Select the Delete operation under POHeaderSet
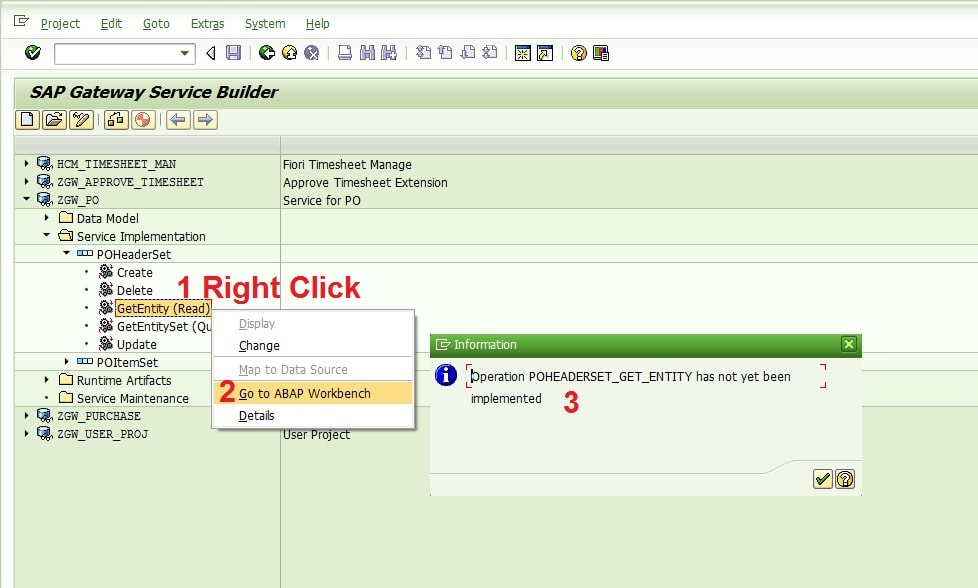The width and height of the screenshot is (978, 588). coord(134,291)
